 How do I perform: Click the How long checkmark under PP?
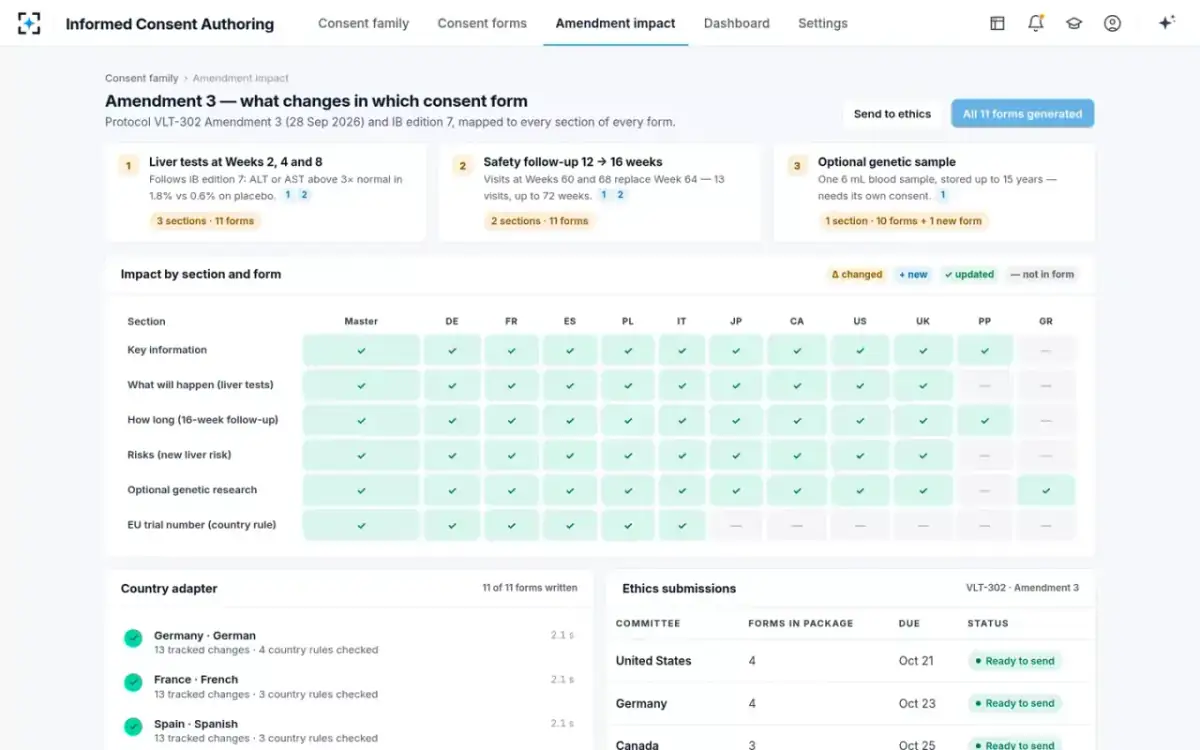coord(985,420)
